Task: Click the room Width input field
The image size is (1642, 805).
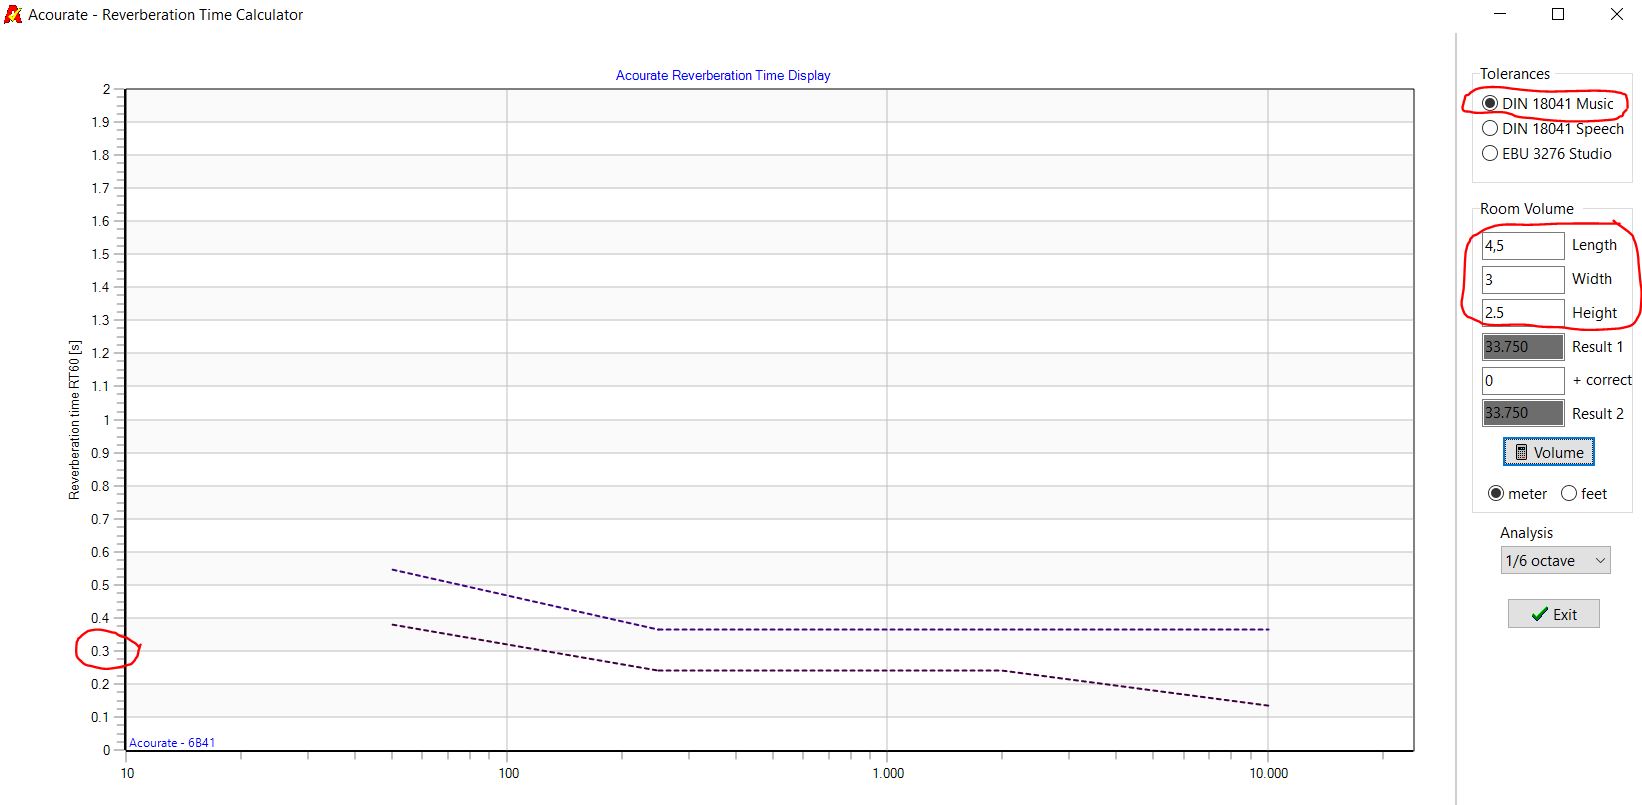Action: click(x=1523, y=279)
